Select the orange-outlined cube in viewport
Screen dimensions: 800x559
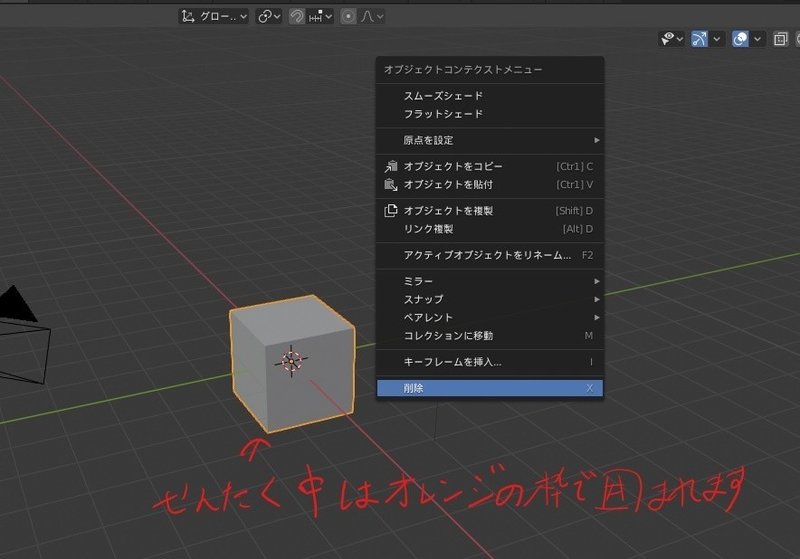(x=292, y=363)
